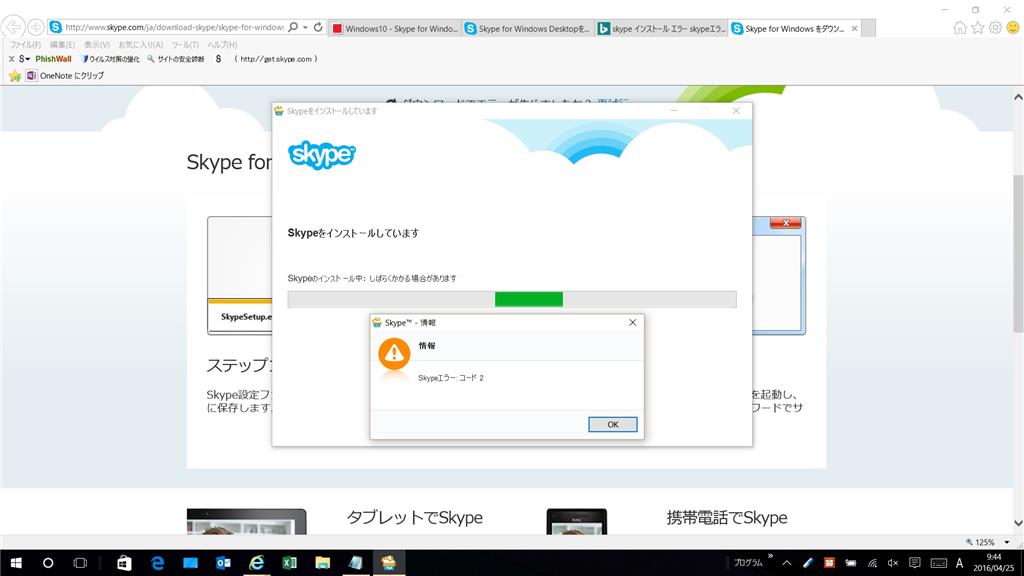This screenshot has height=576, width=1024.
Task: Click the add to favorites bar star icon
Action: pos(15,76)
